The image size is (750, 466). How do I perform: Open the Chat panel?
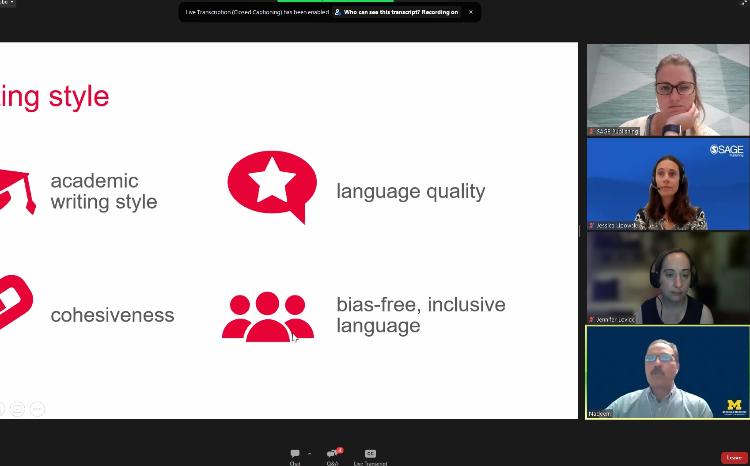(x=295, y=455)
